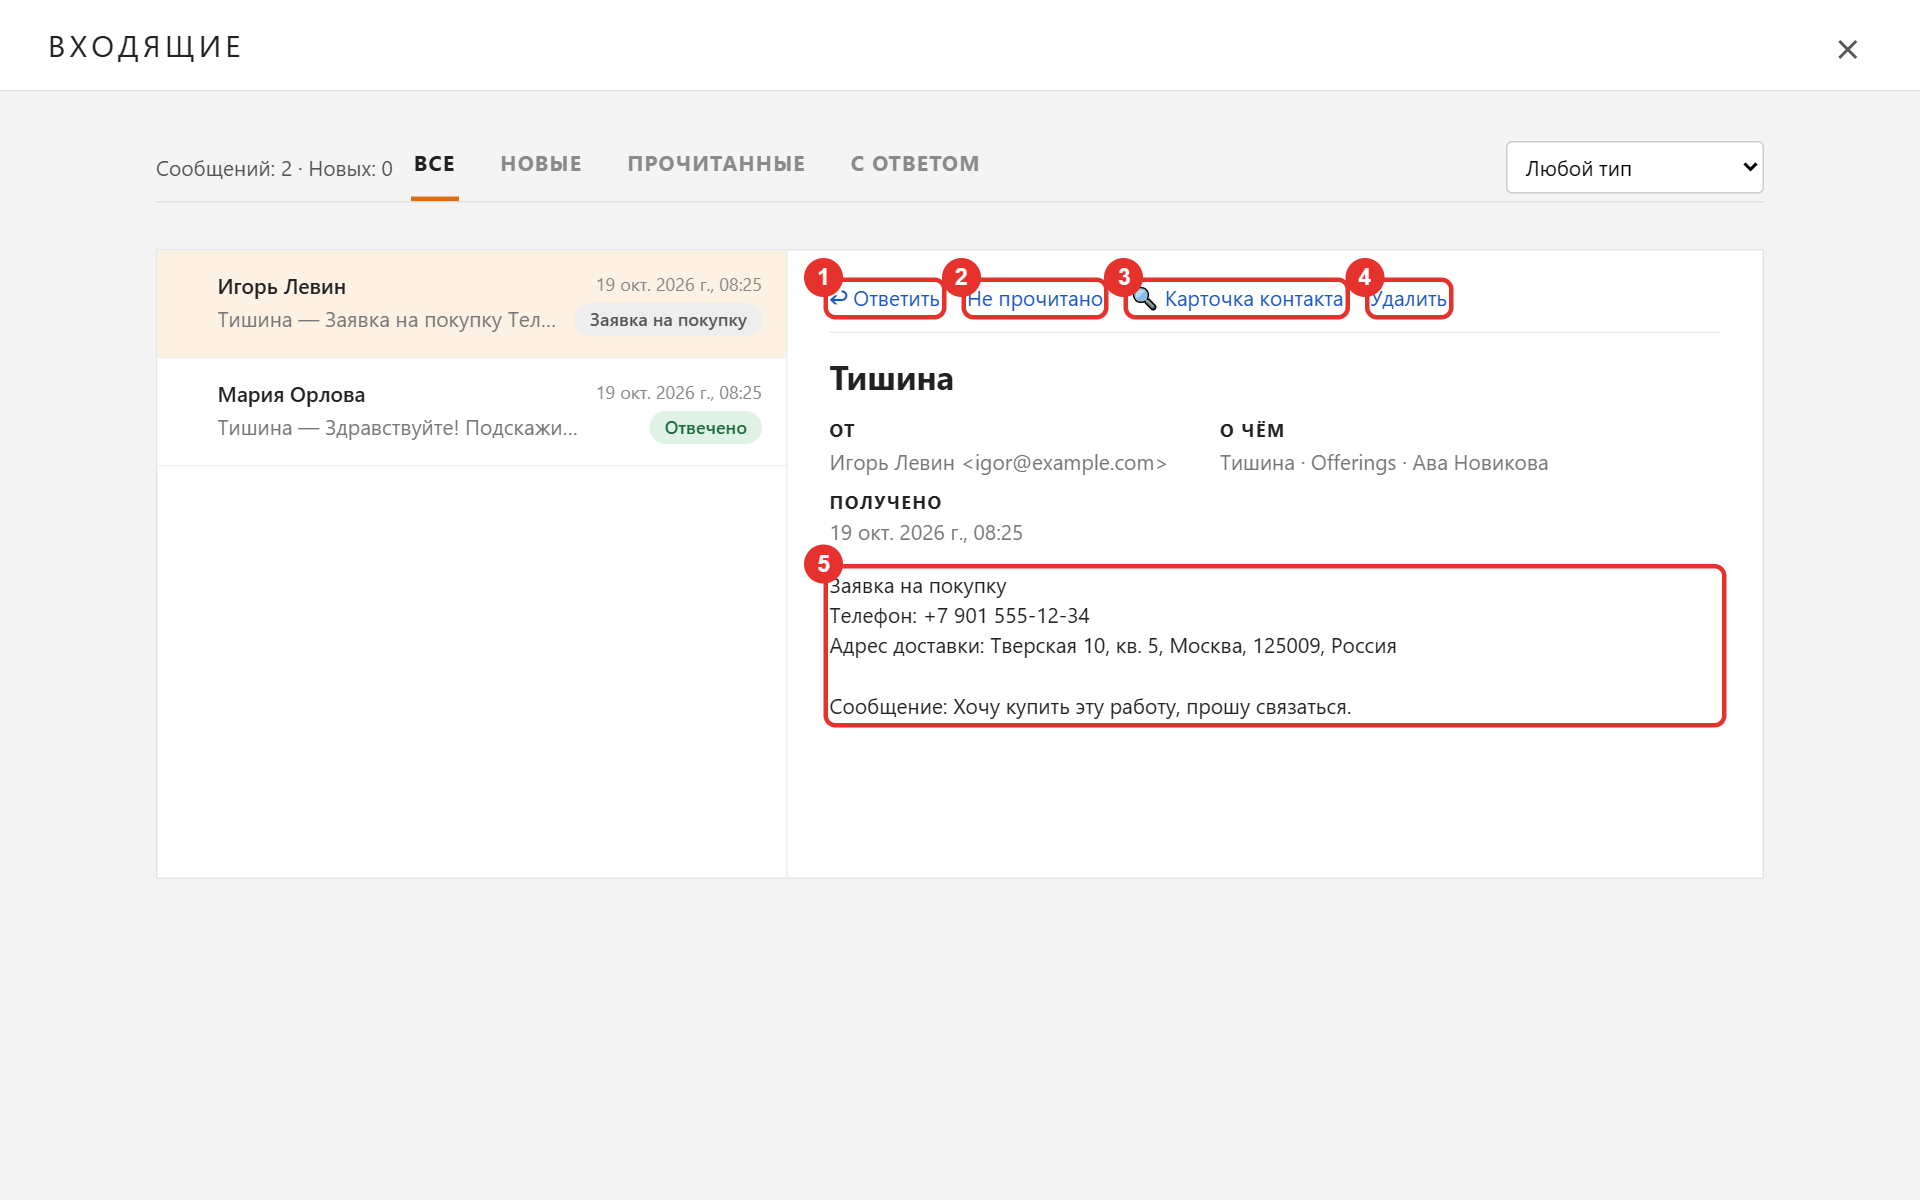Viewport: 1920px width, 1200px height.
Task: Switch to the НОВЫЕ tab
Action: tap(541, 164)
